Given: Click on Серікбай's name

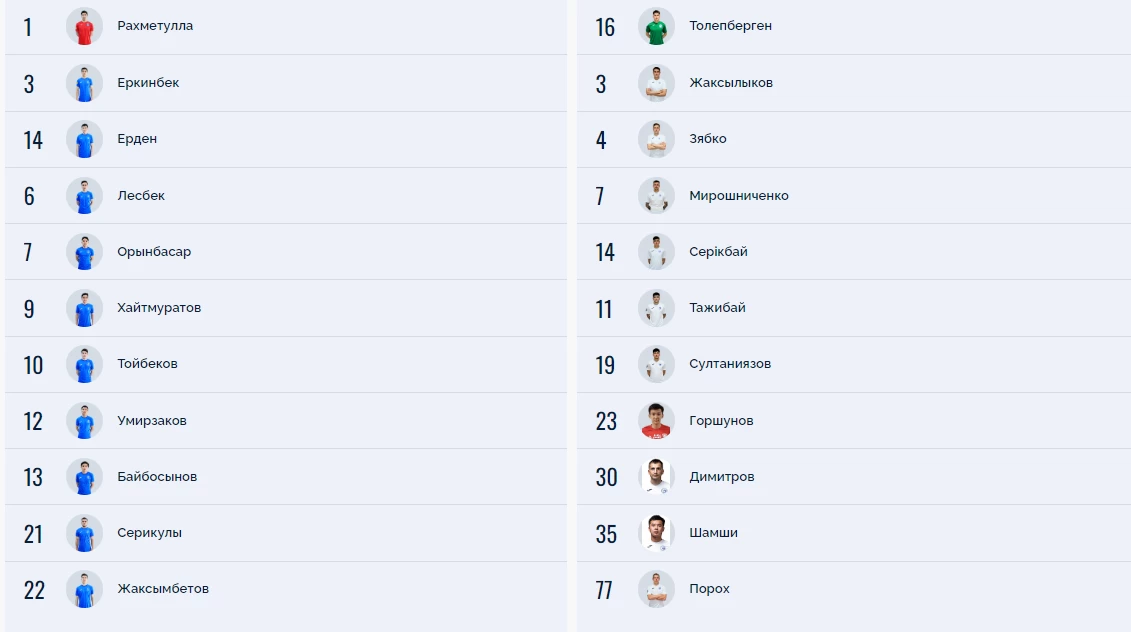Looking at the screenshot, I should point(718,252).
